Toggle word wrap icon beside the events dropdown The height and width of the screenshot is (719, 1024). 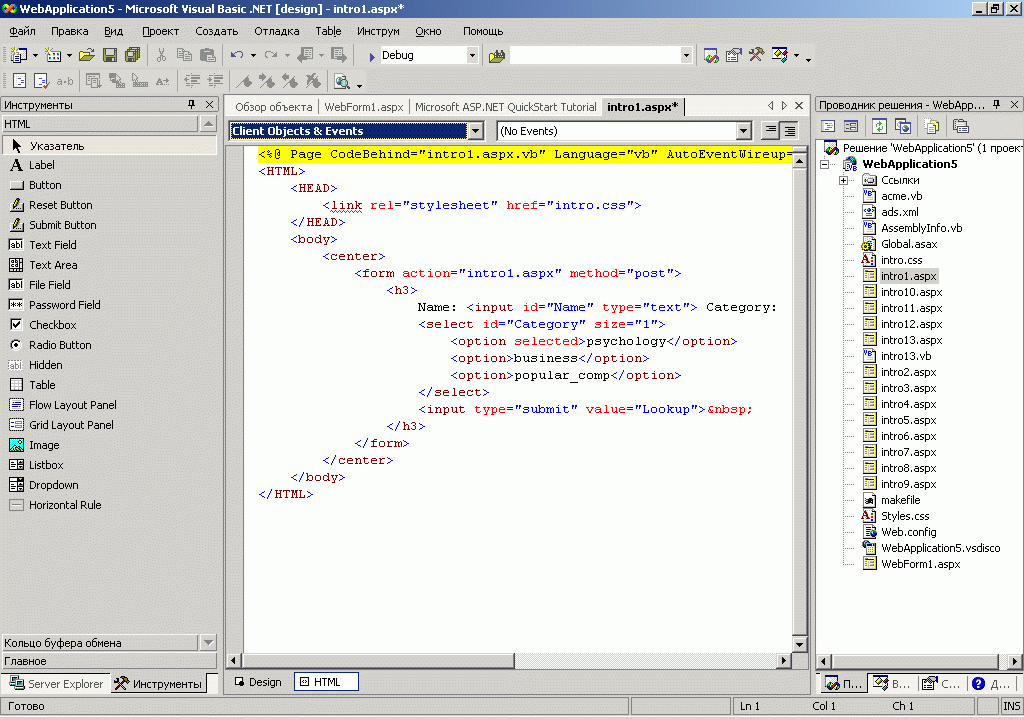[x=768, y=130]
